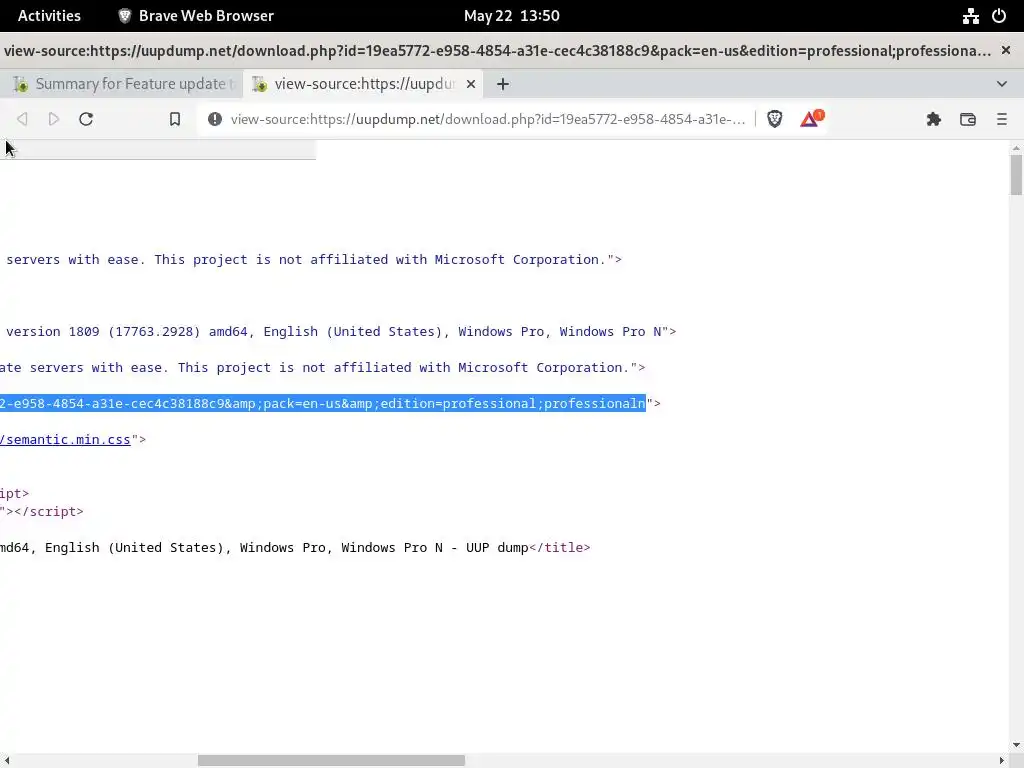The image size is (1024, 768).
Task: Reload the current page
Action: point(86,119)
